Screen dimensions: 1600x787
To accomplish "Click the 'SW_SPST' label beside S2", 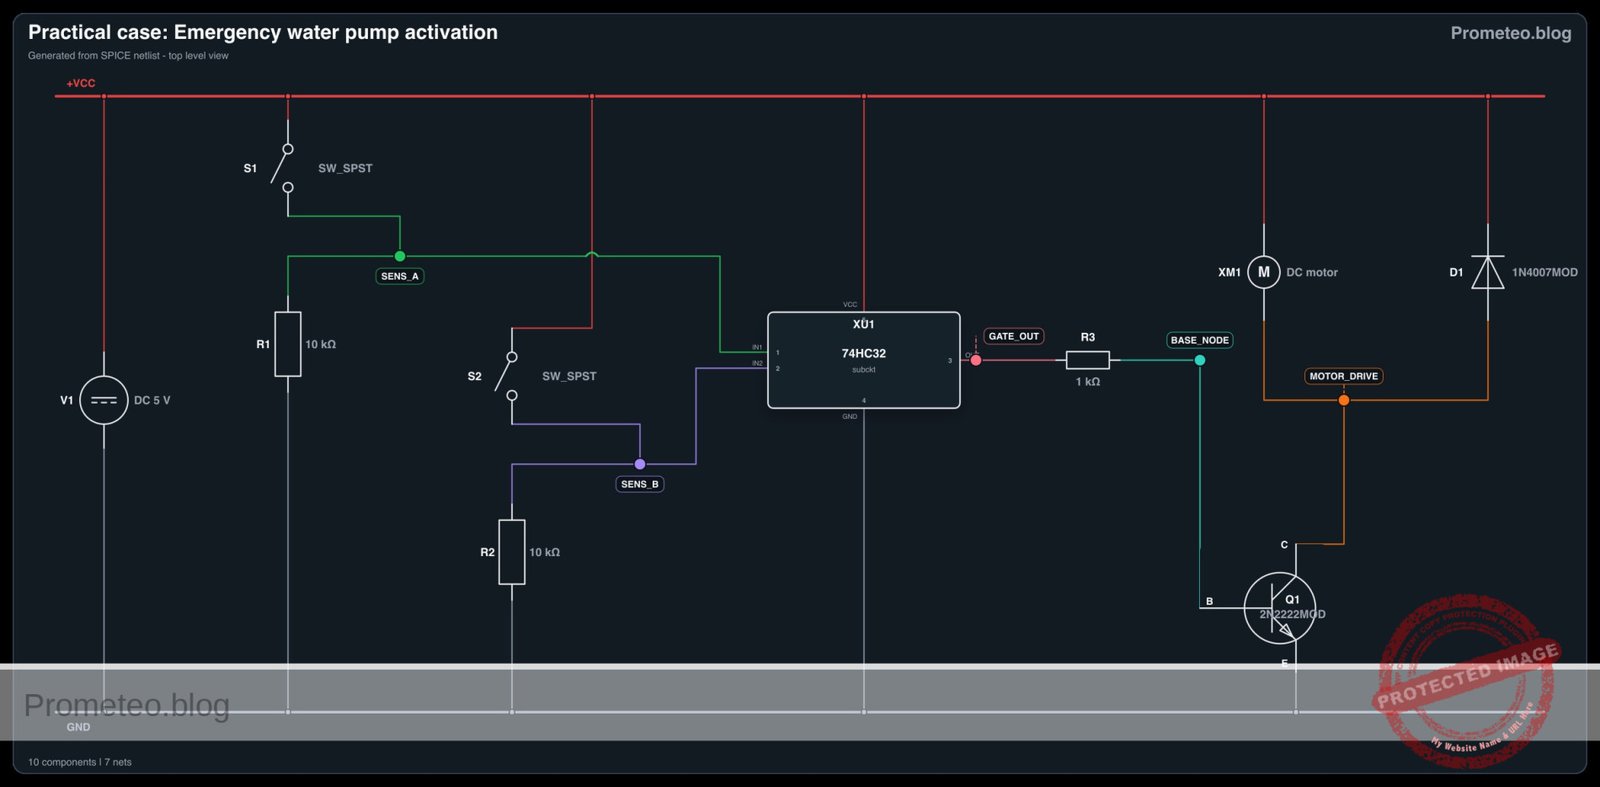I will [x=569, y=376].
